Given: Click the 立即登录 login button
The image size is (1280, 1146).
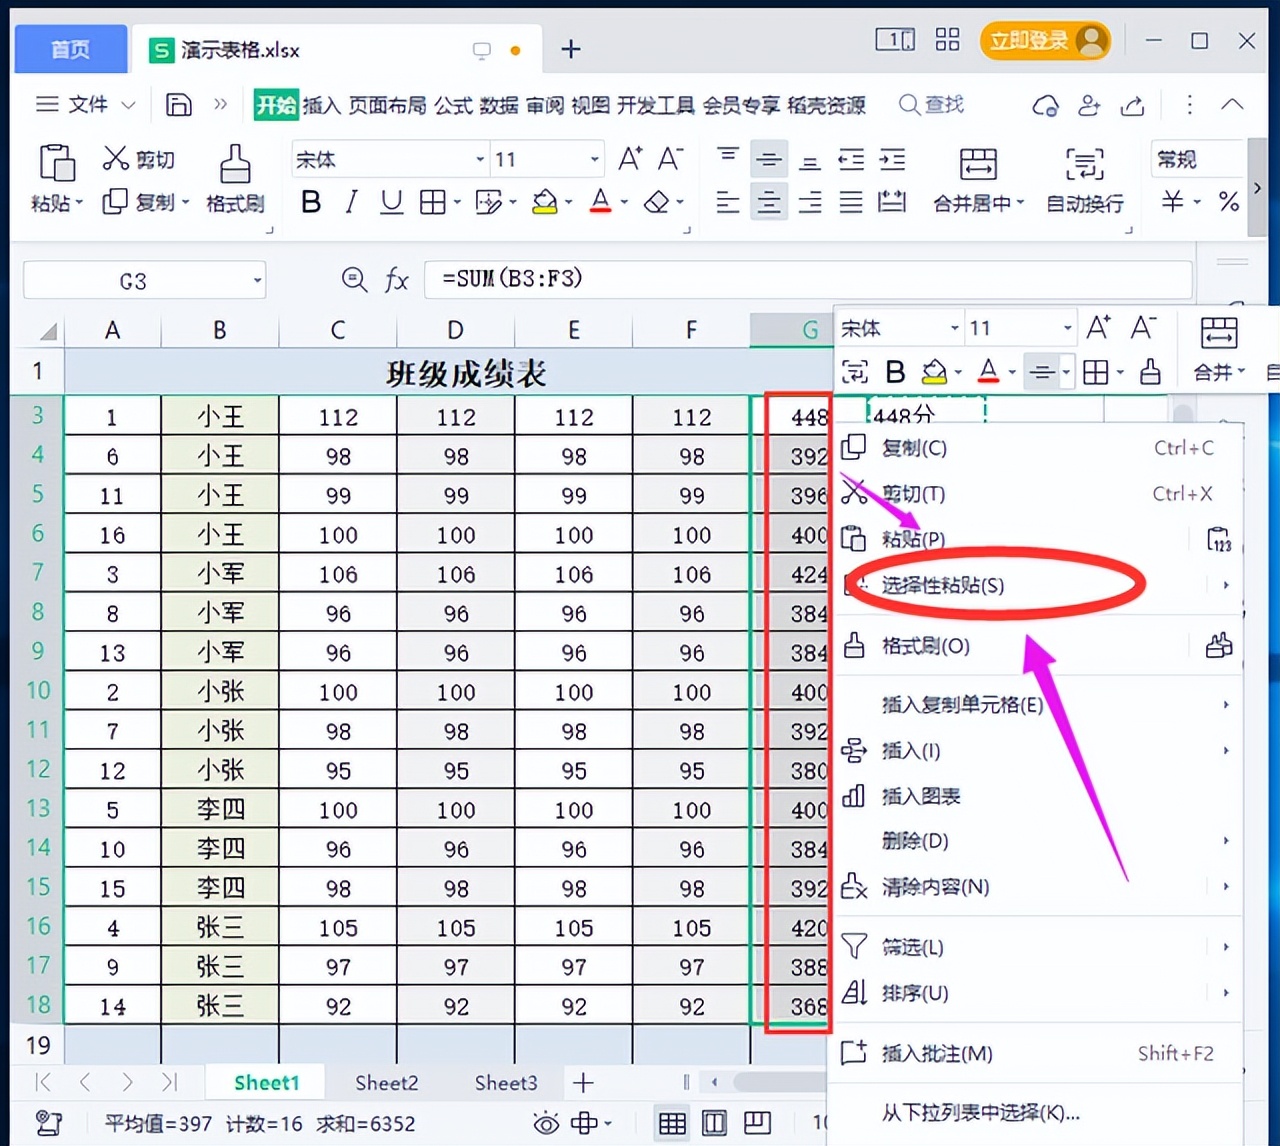Looking at the screenshot, I should (x=1043, y=41).
